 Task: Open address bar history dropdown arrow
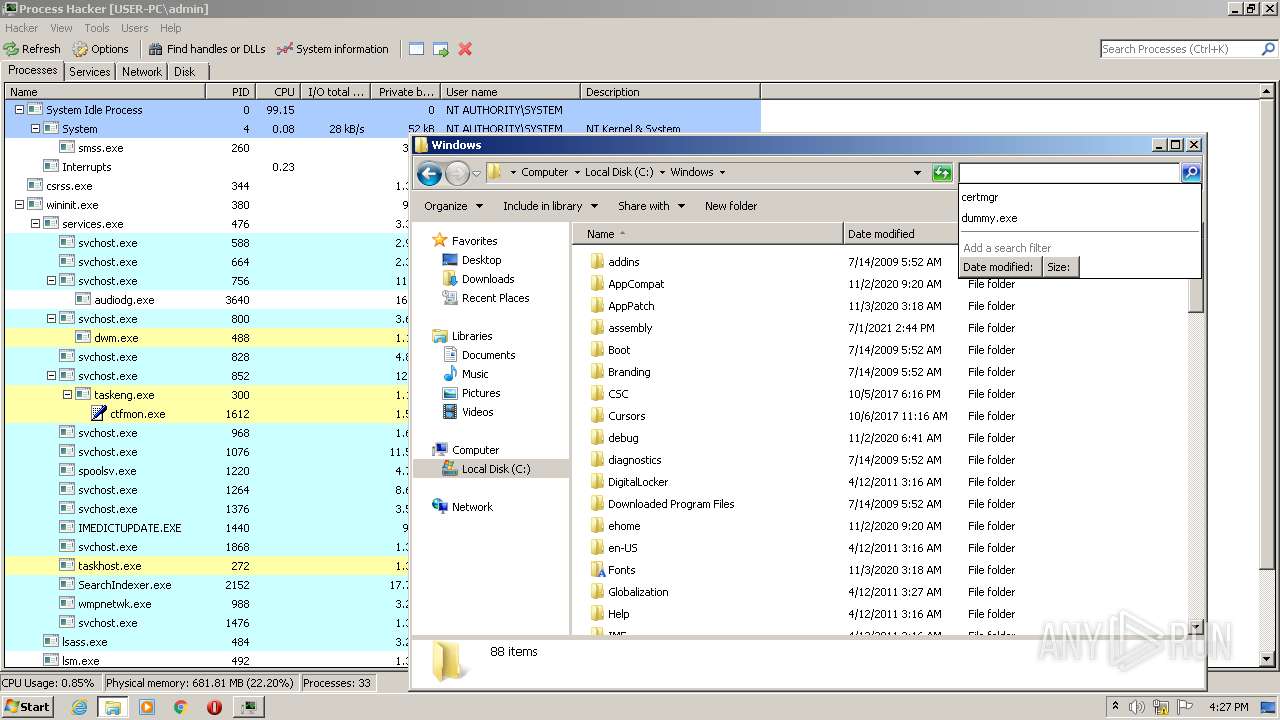point(917,173)
